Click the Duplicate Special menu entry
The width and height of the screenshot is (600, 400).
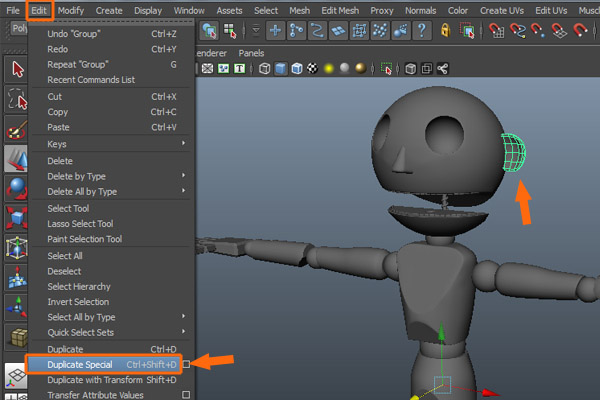point(80,365)
